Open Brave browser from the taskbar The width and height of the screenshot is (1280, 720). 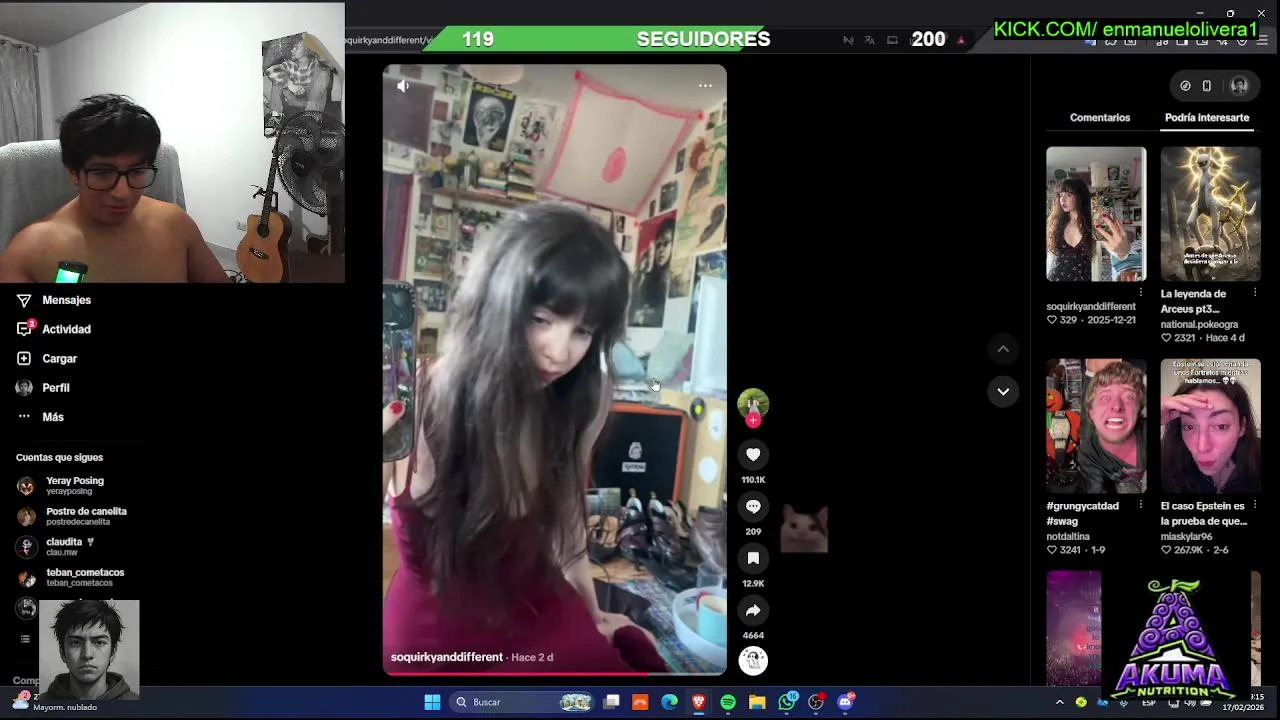click(699, 702)
